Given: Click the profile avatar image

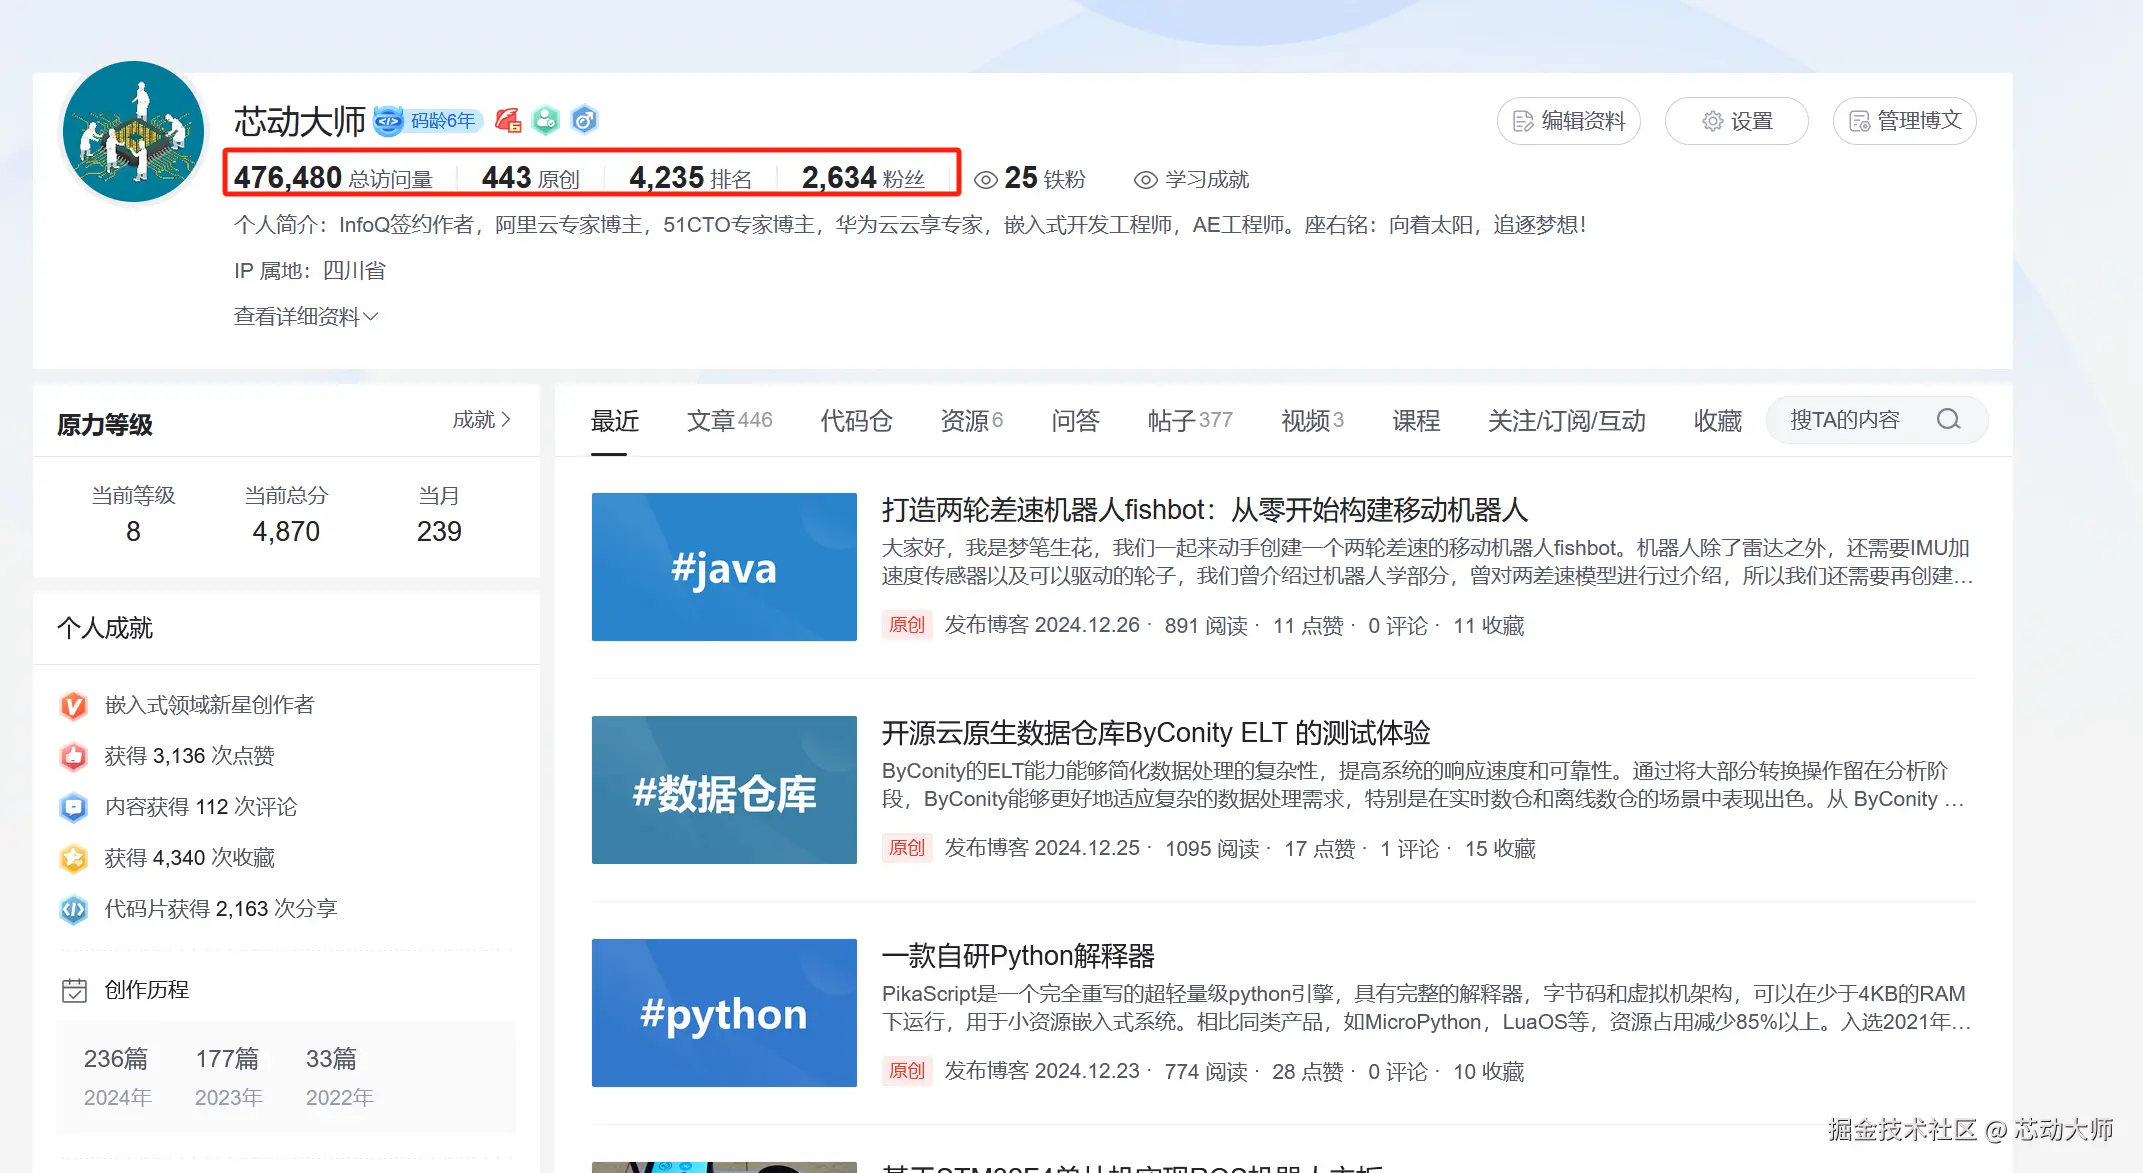Looking at the screenshot, I should pyautogui.click(x=133, y=132).
